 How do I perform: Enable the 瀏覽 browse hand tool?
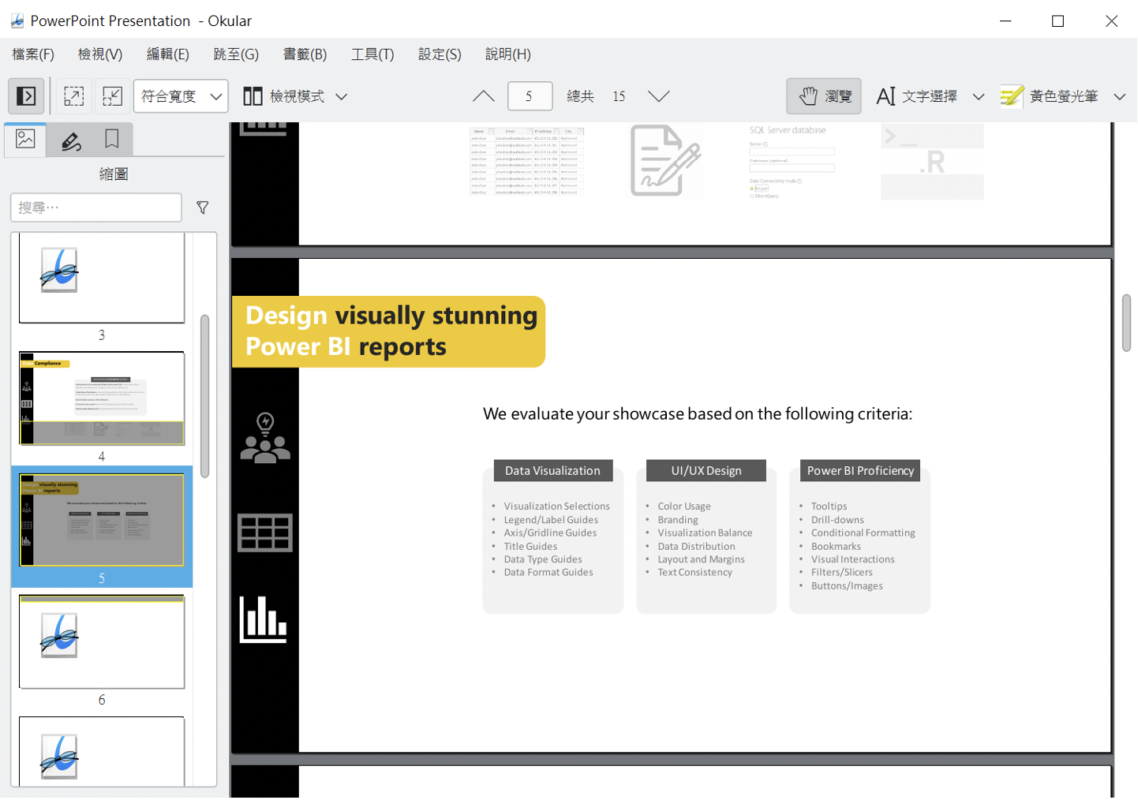click(x=824, y=96)
